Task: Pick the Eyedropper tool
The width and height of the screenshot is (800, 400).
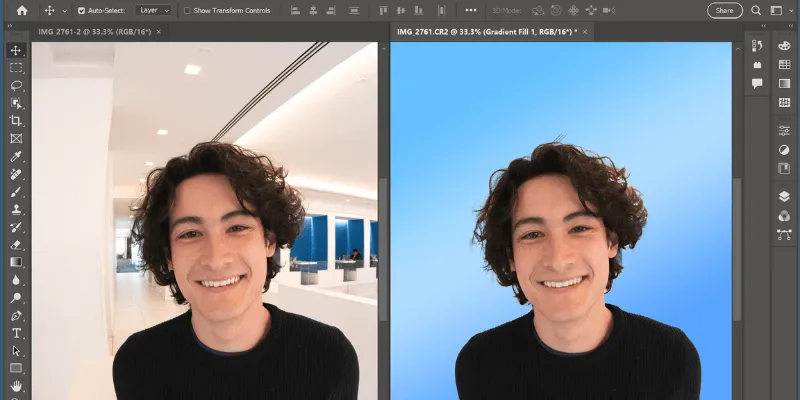Action: (x=16, y=157)
